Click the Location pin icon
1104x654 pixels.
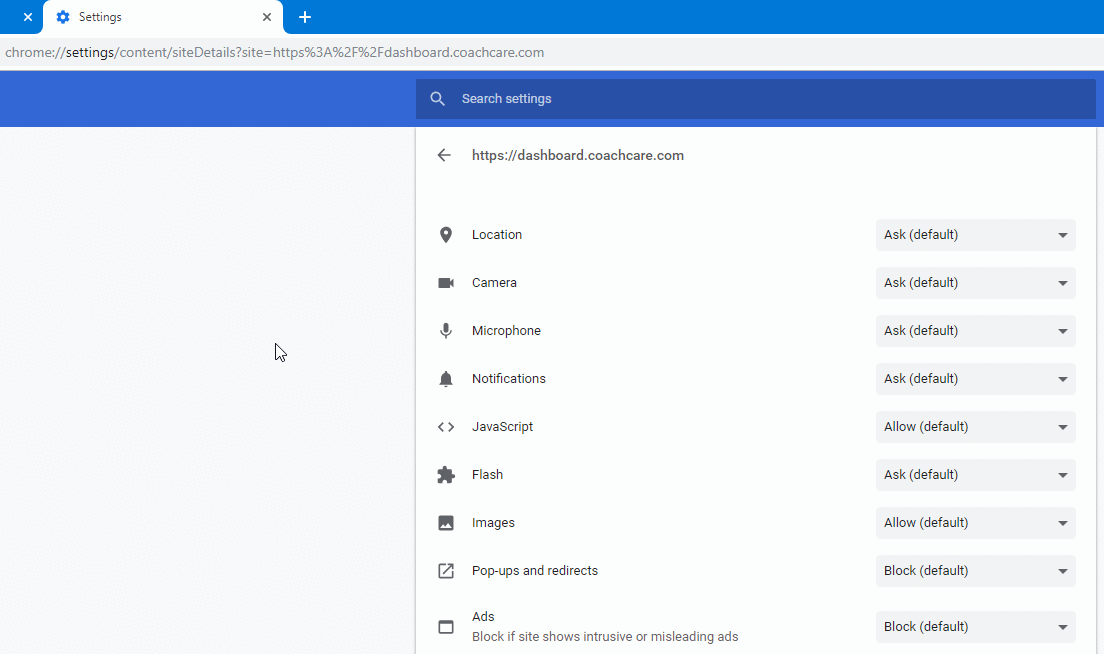coord(446,235)
